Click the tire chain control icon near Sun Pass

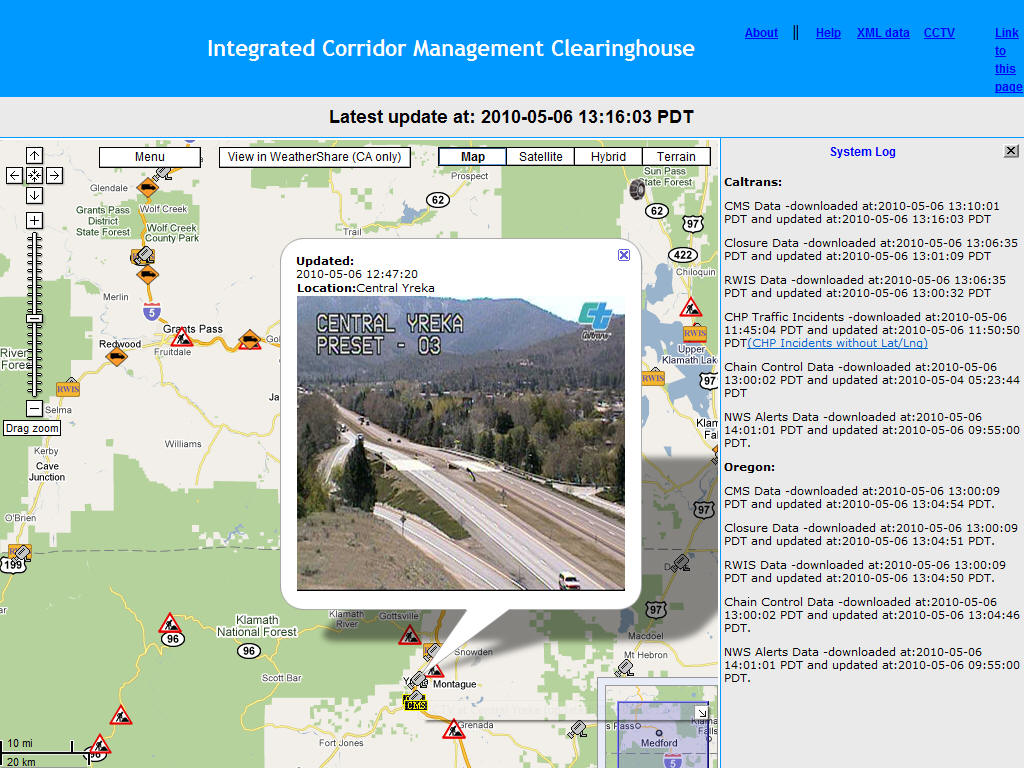pyautogui.click(x=635, y=189)
